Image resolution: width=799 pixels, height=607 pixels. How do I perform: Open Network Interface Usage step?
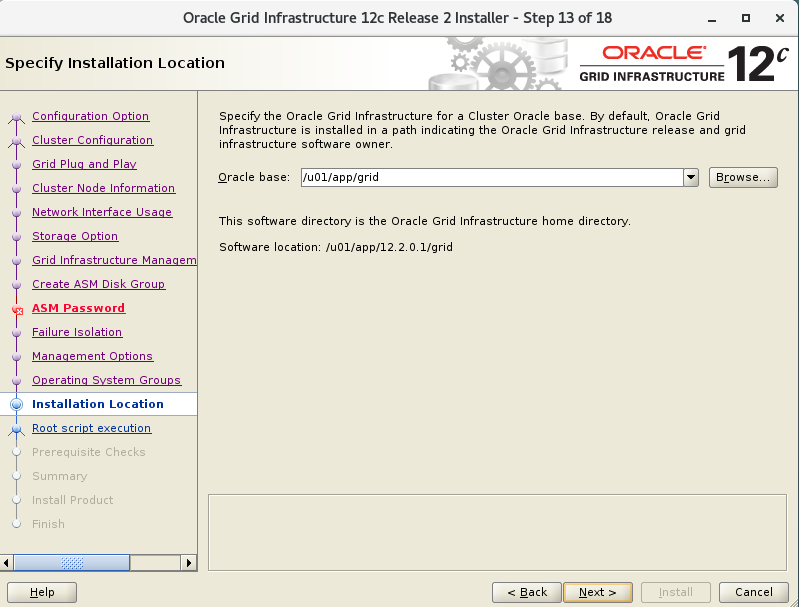[x=102, y=212]
